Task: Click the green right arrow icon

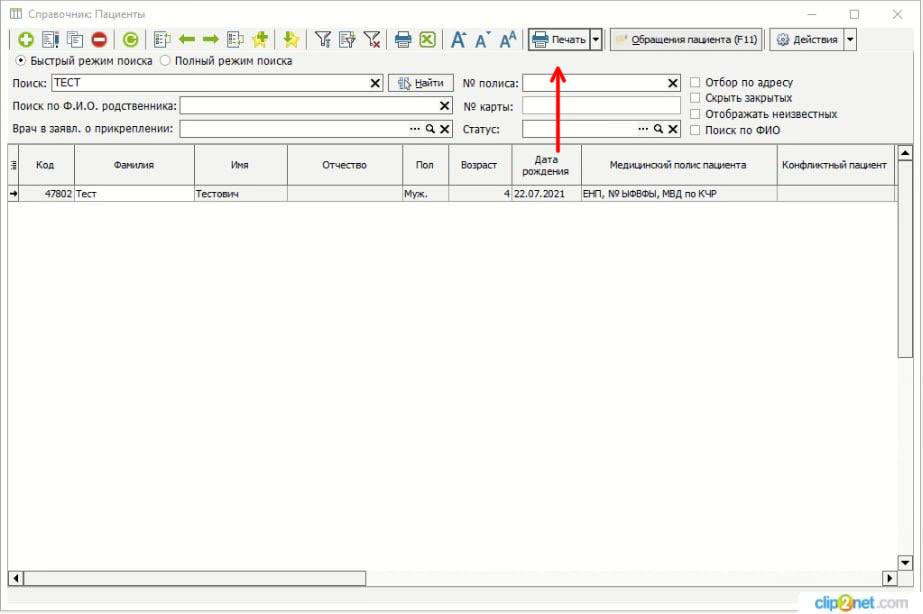Action: [211, 40]
